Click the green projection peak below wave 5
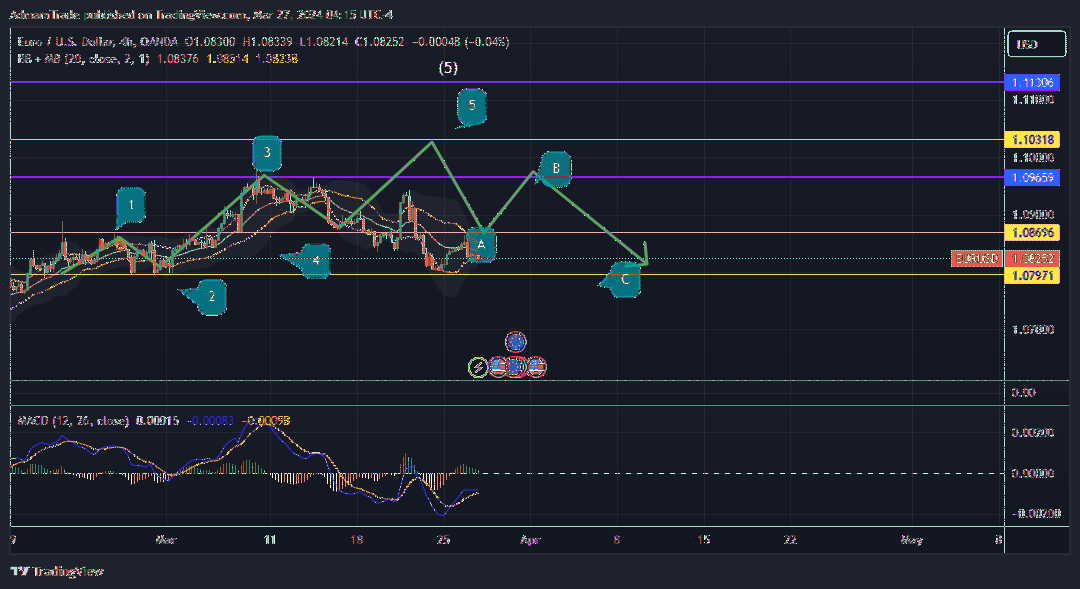This screenshot has width=1080, height=589. [x=432, y=142]
